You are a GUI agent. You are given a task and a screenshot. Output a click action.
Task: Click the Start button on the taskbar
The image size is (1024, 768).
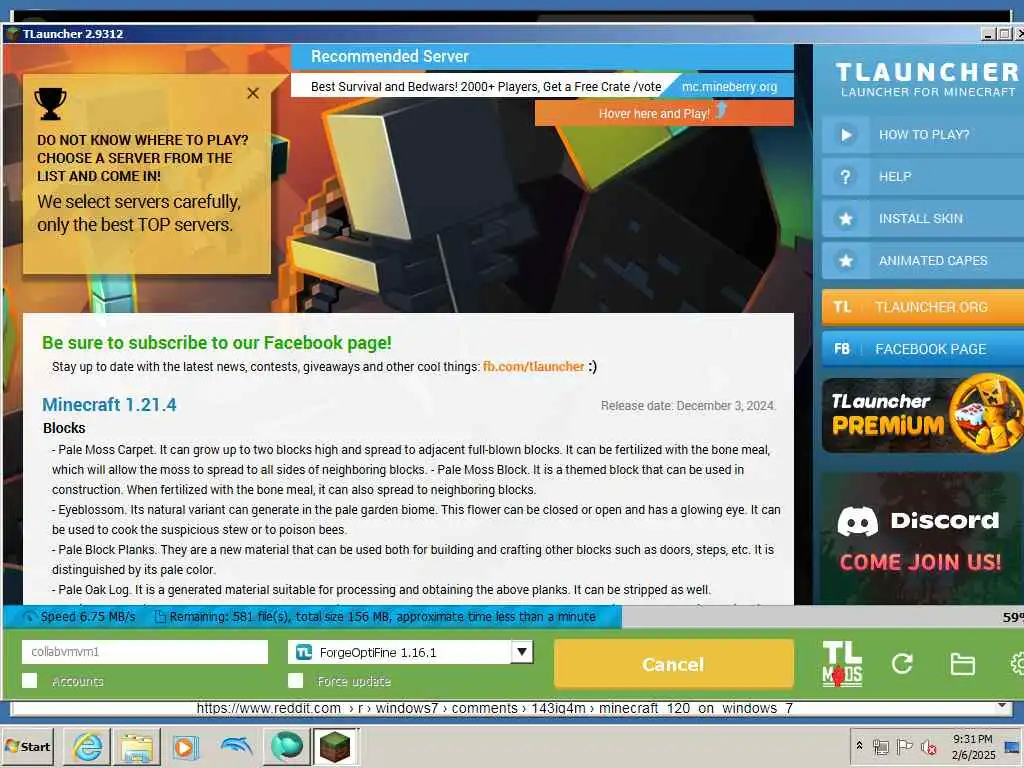27,746
